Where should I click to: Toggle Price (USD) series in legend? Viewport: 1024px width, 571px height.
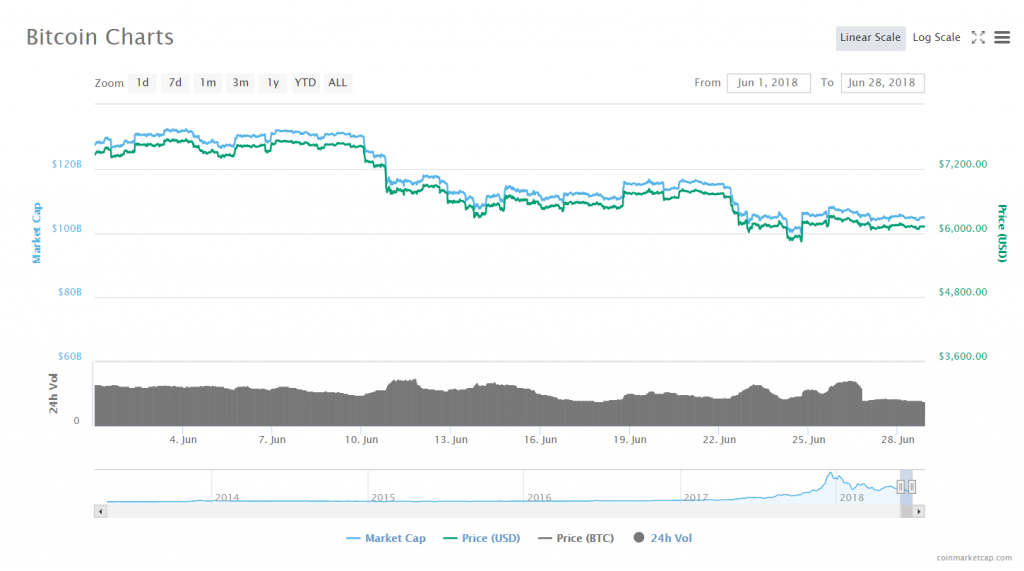click(x=482, y=538)
